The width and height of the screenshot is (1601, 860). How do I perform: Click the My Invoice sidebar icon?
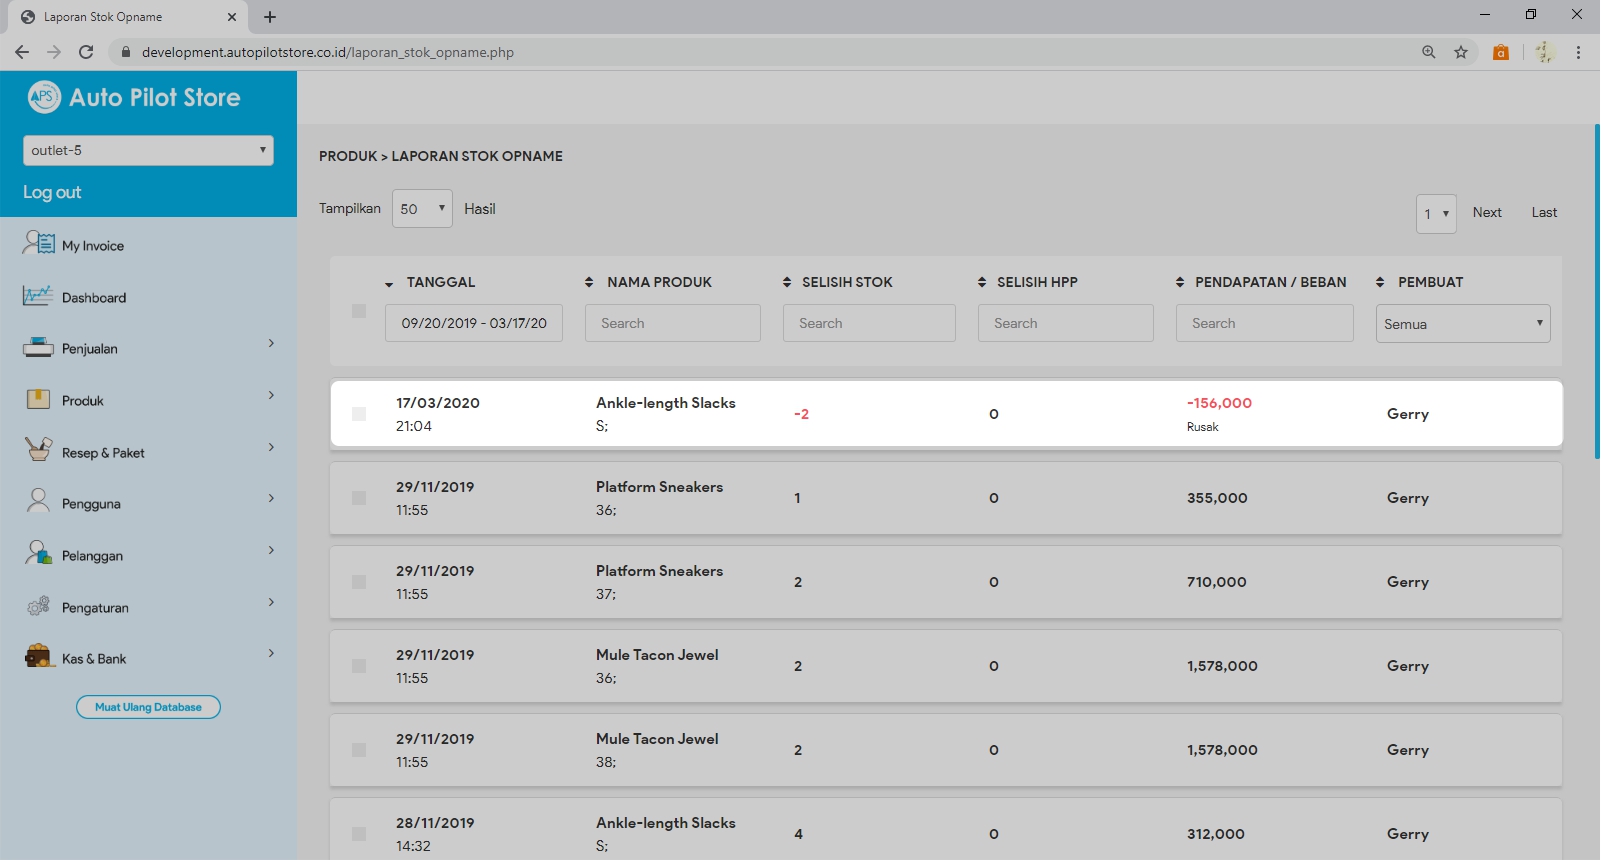click(x=39, y=243)
